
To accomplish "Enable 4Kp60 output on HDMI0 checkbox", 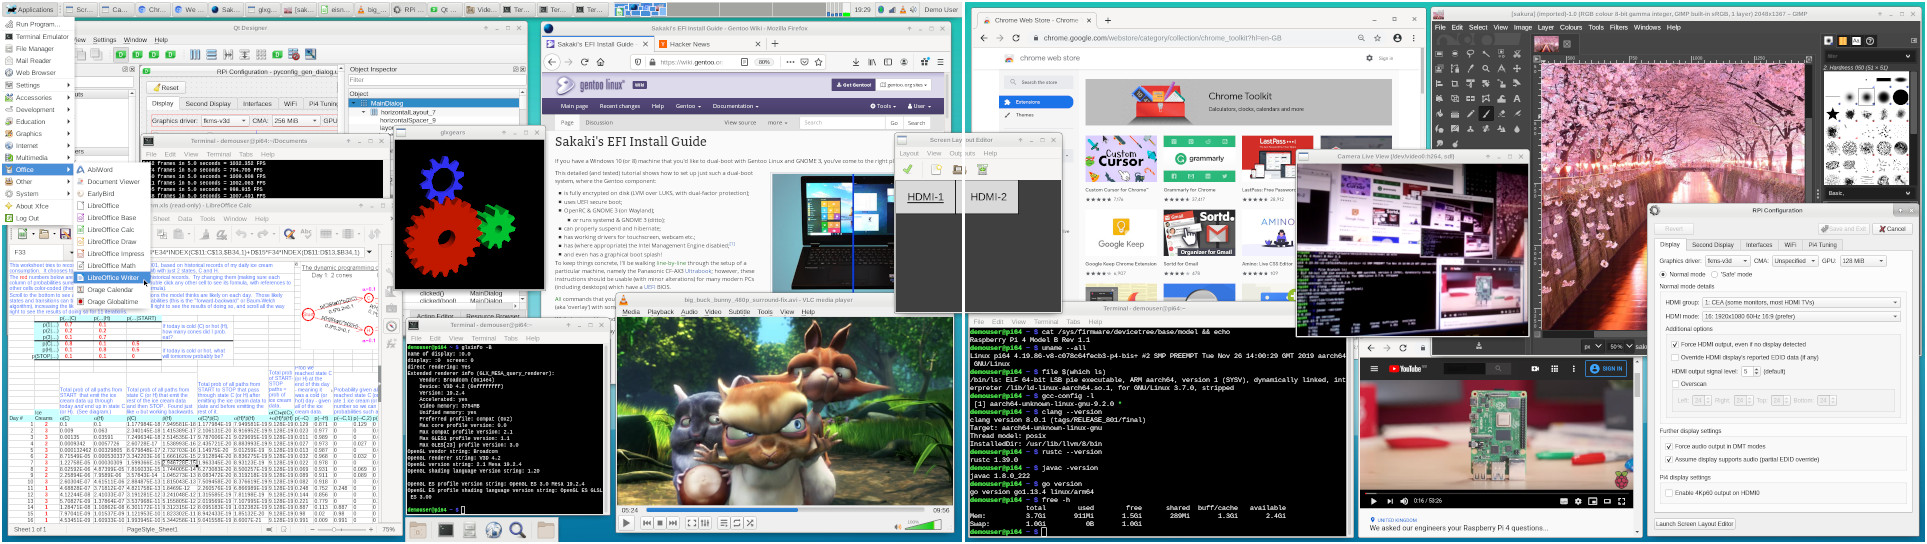I will (1669, 493).
